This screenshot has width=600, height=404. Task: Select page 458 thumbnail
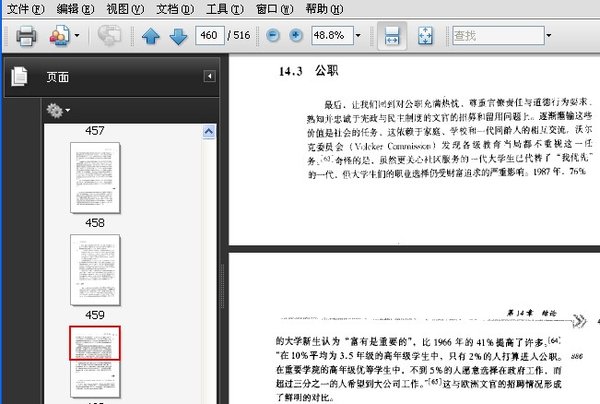pos(95,270)
